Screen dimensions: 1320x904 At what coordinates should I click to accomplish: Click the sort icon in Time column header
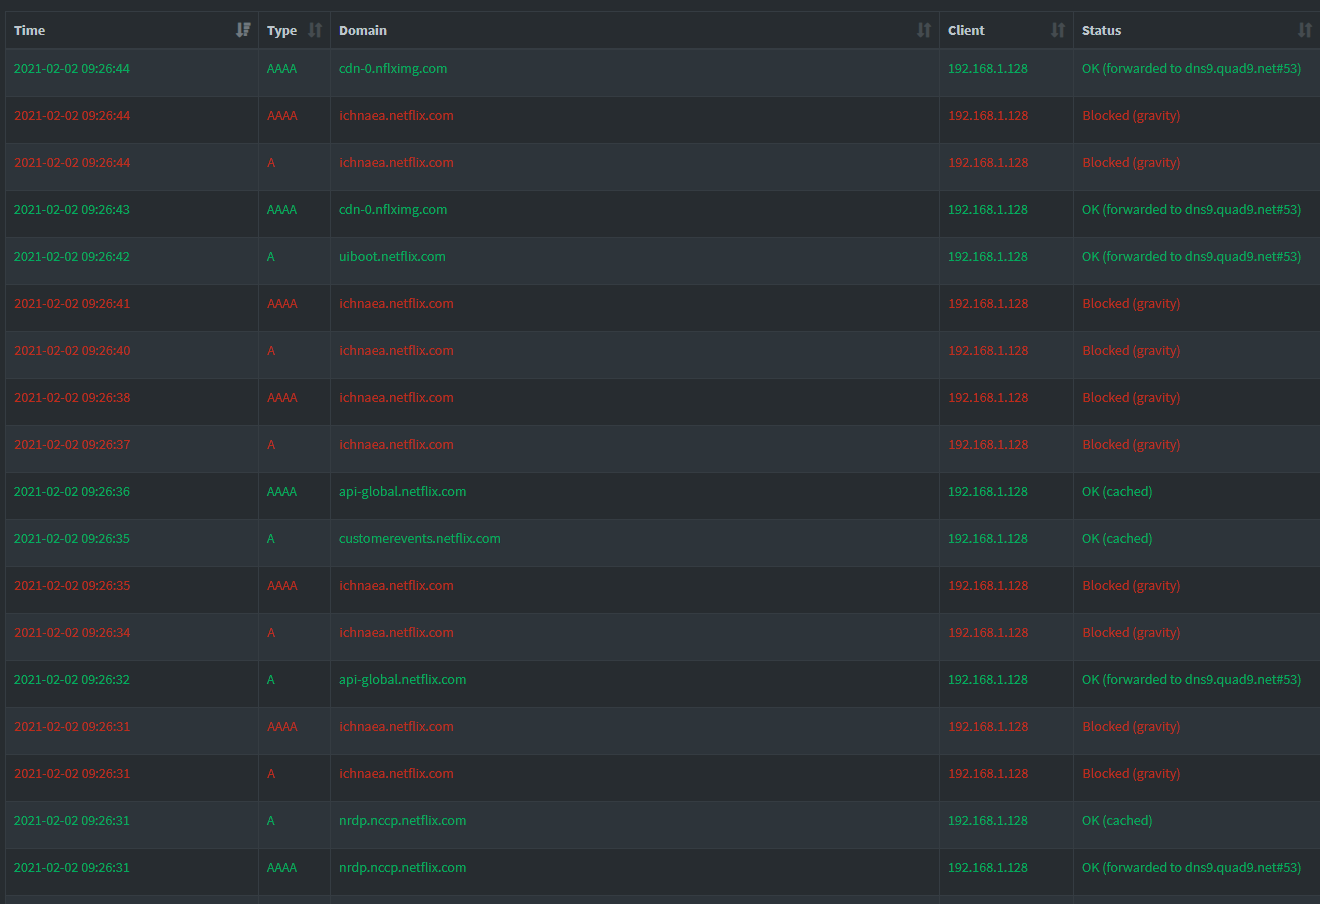(x=243, y=30)
